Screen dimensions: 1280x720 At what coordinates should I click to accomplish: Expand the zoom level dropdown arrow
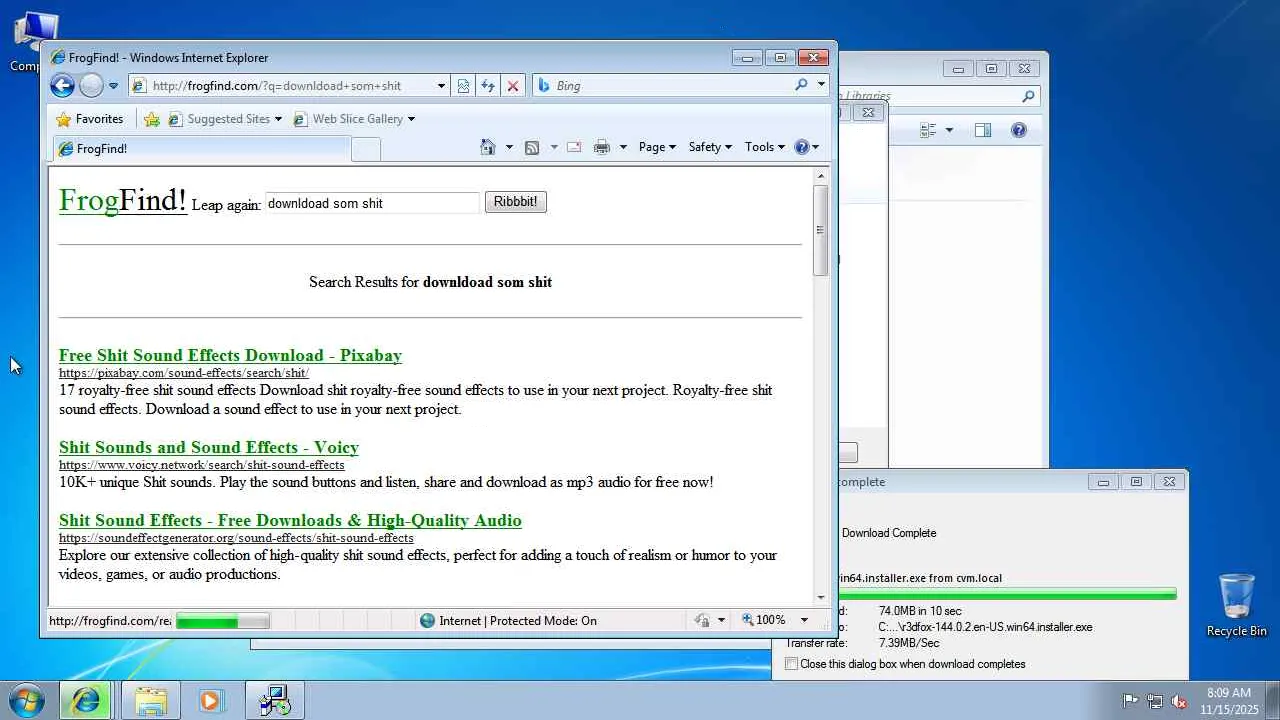click(804, 621)
